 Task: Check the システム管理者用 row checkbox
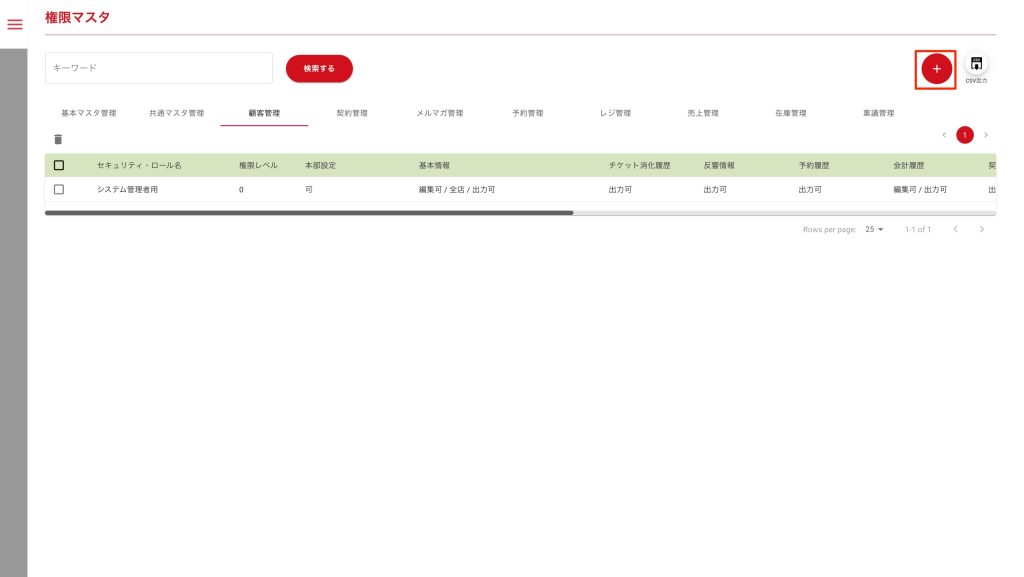(59, 189)
